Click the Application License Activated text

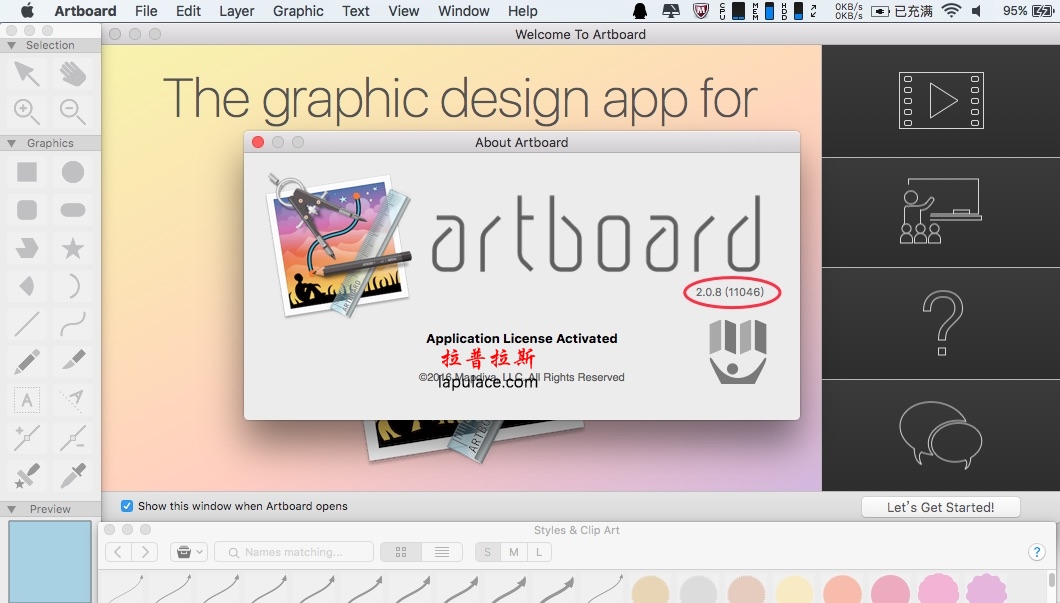pyautogui.click(x=522, y=339)
